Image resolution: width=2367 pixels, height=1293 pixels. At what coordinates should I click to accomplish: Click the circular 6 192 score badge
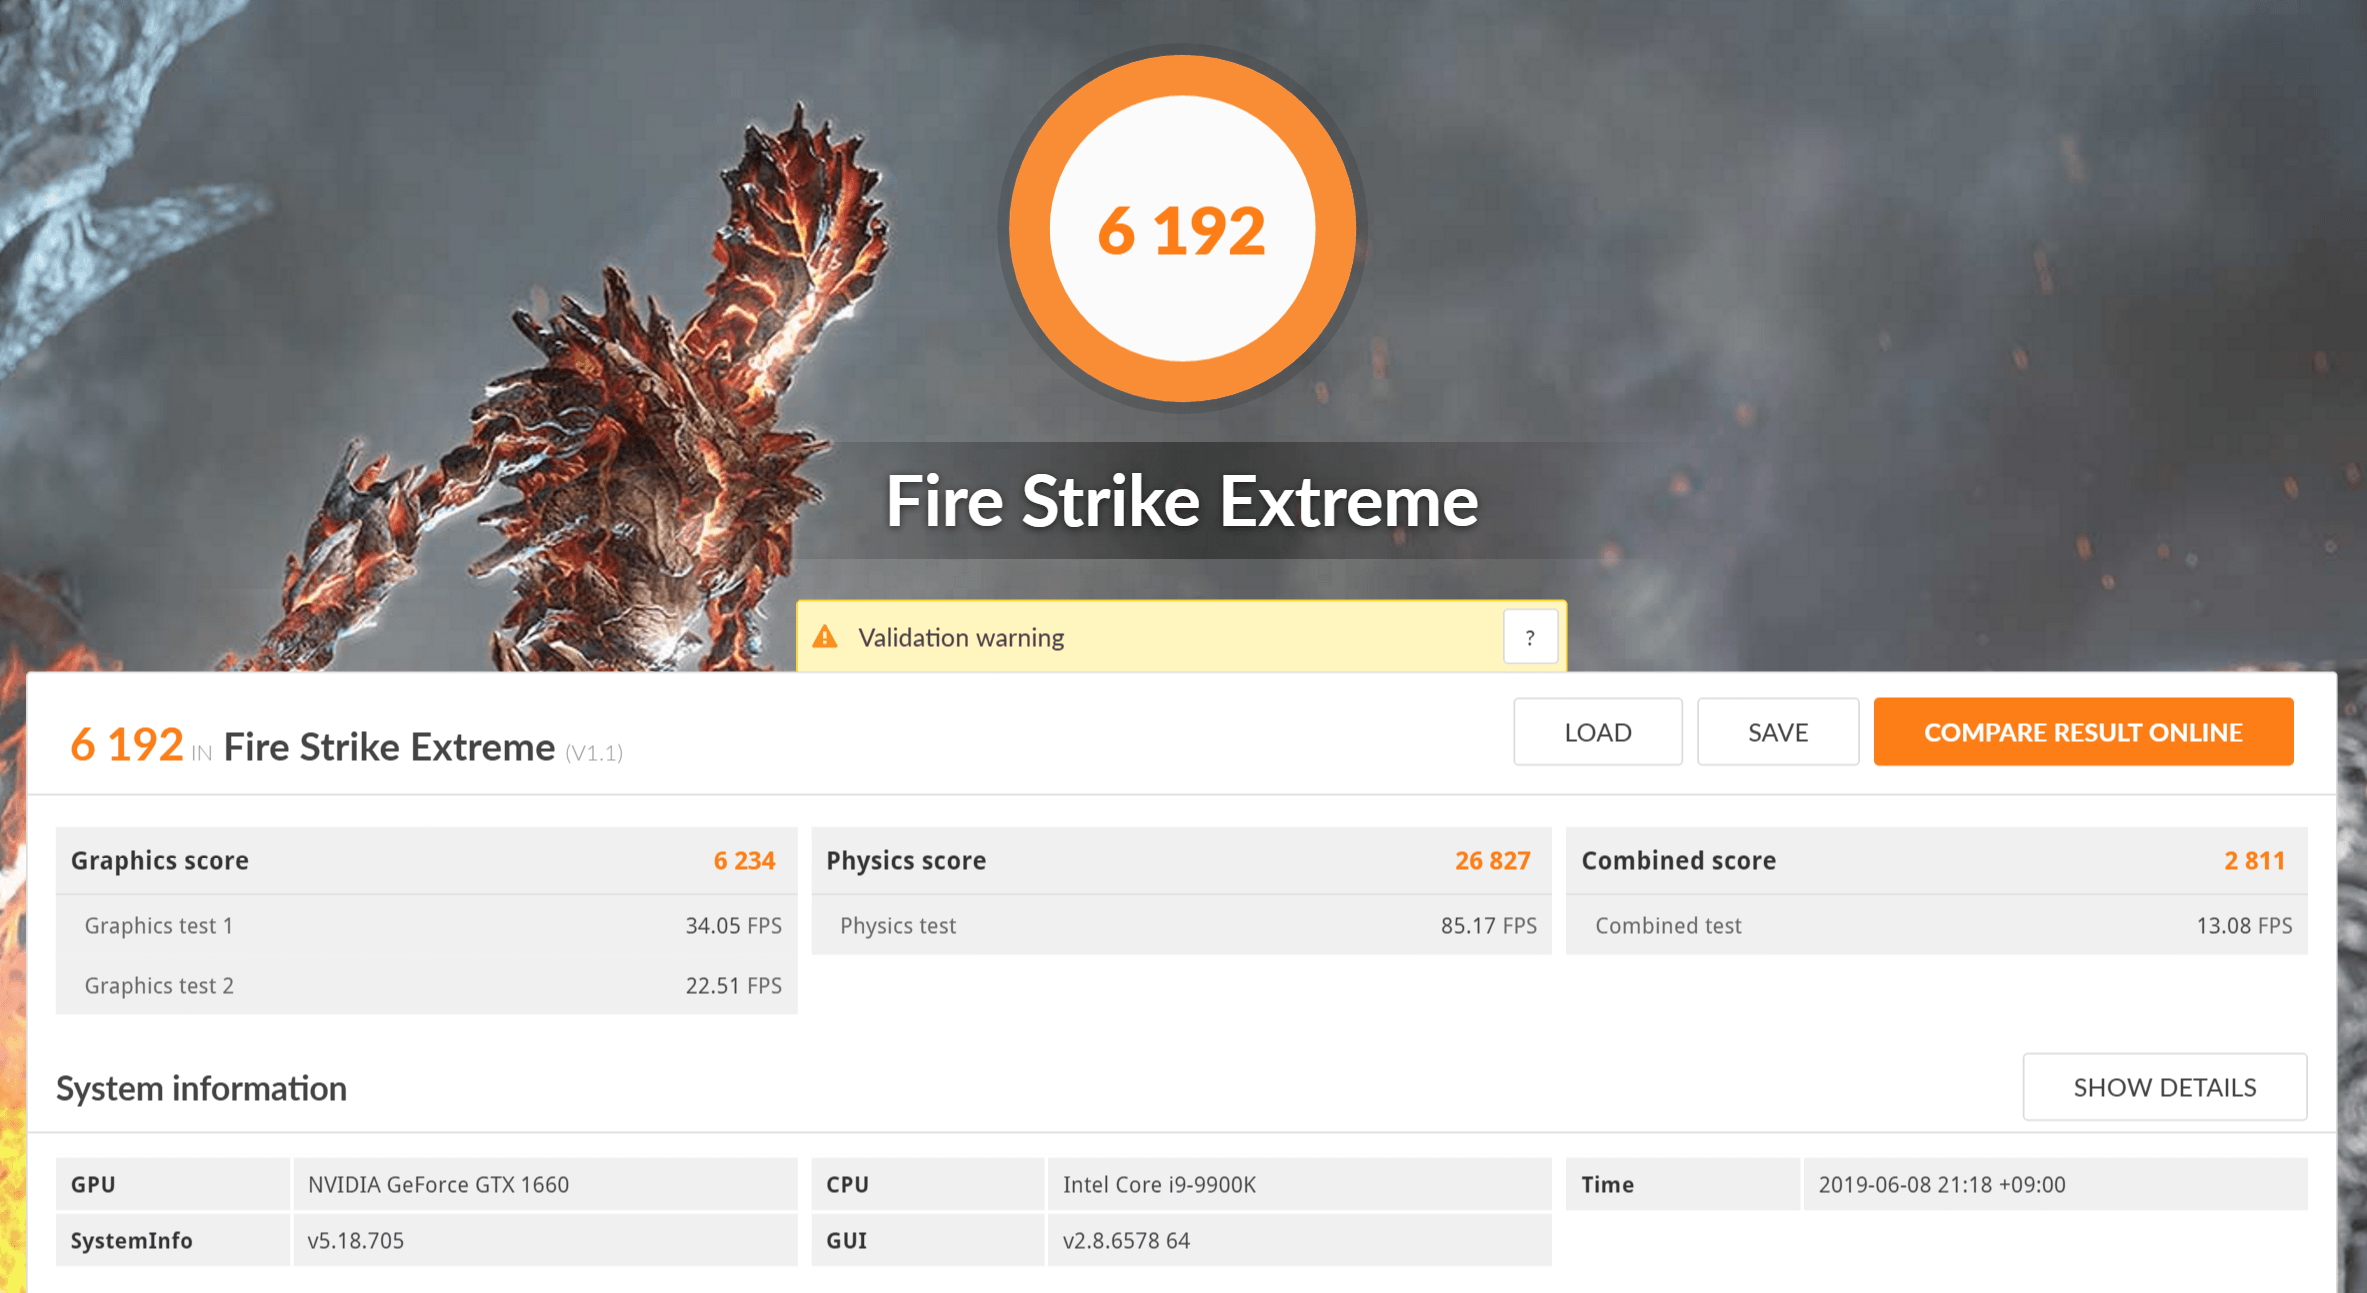pos(1182,229)
